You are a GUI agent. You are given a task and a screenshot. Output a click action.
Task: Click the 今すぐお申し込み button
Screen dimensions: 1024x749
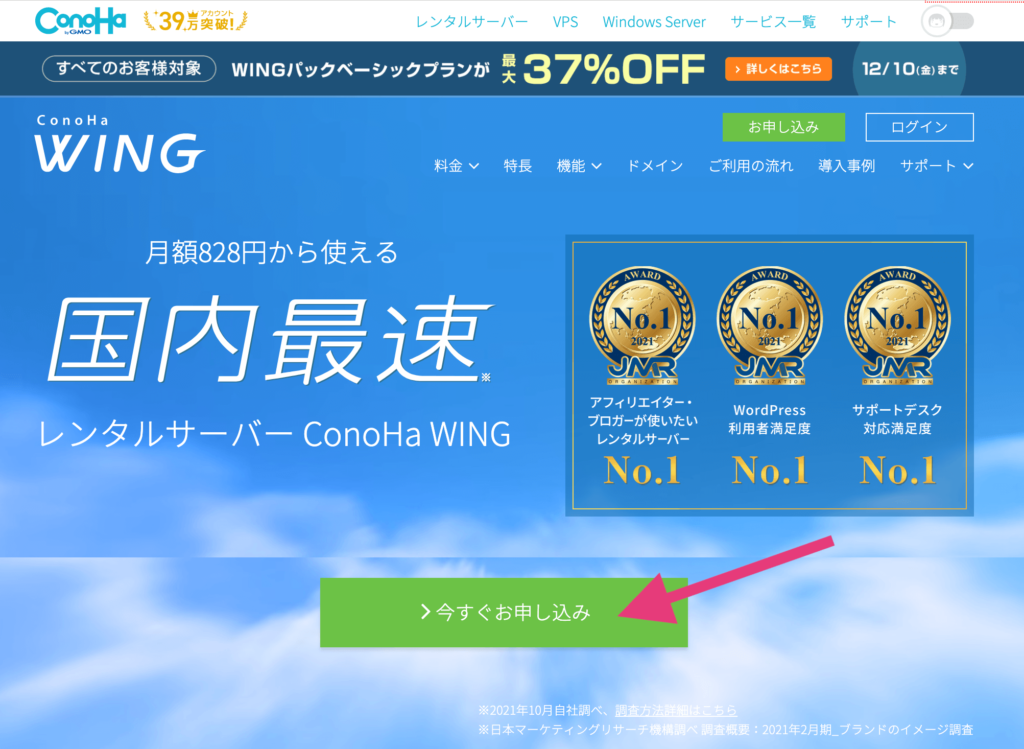[504, 612]
